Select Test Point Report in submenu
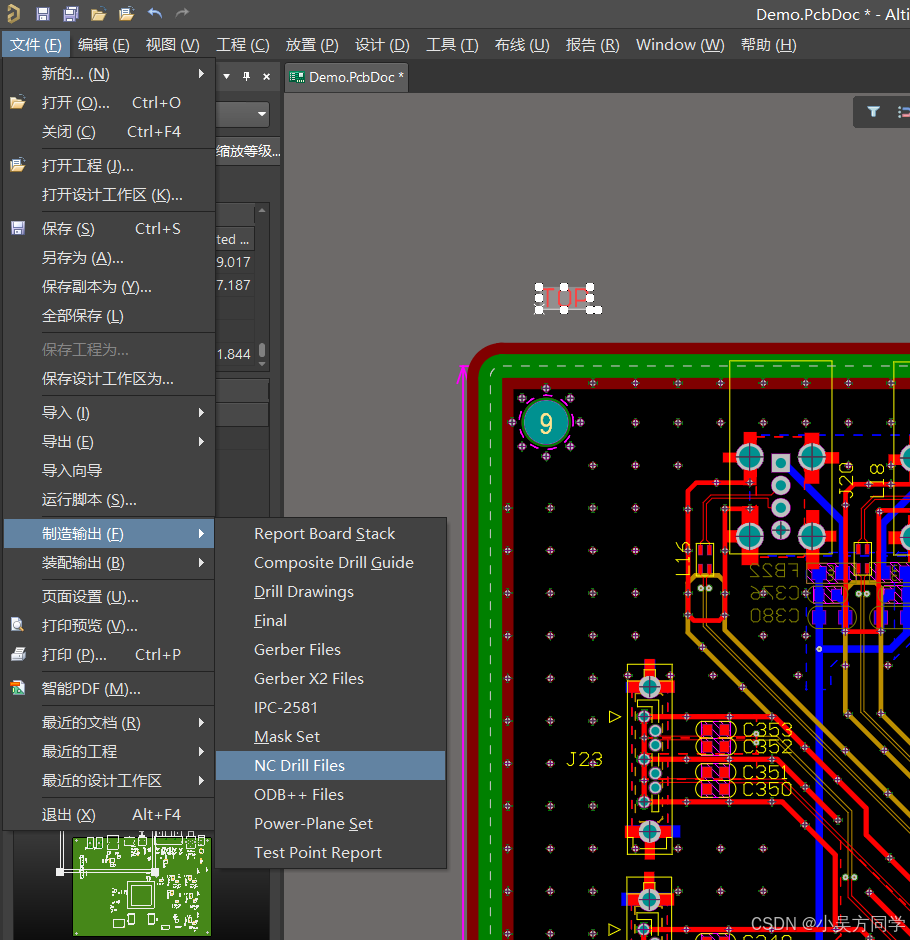 [330, 852]
